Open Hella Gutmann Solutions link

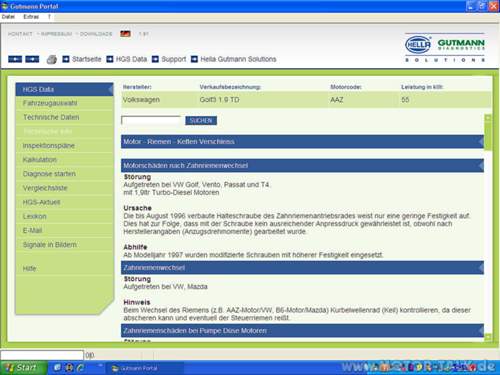click(234, 59)
